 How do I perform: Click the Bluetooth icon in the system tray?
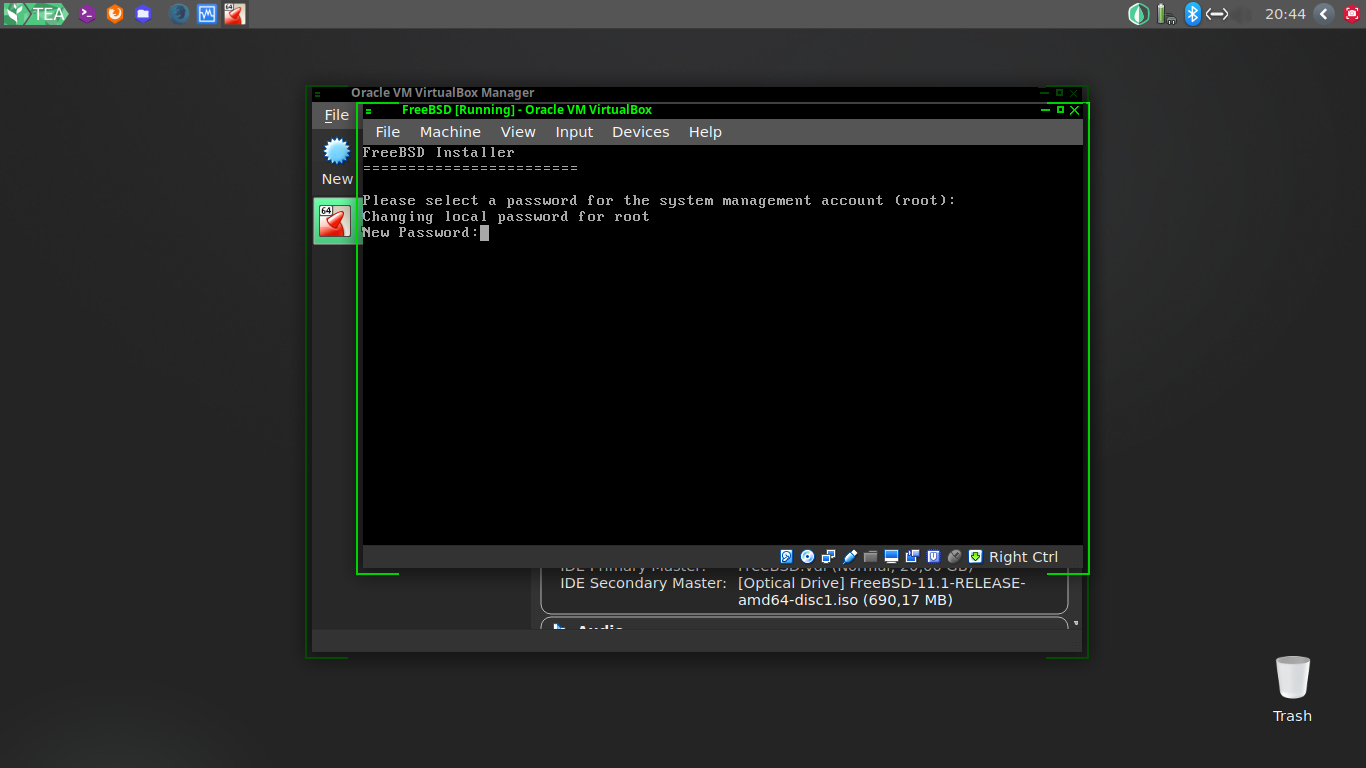point(1192,14)
